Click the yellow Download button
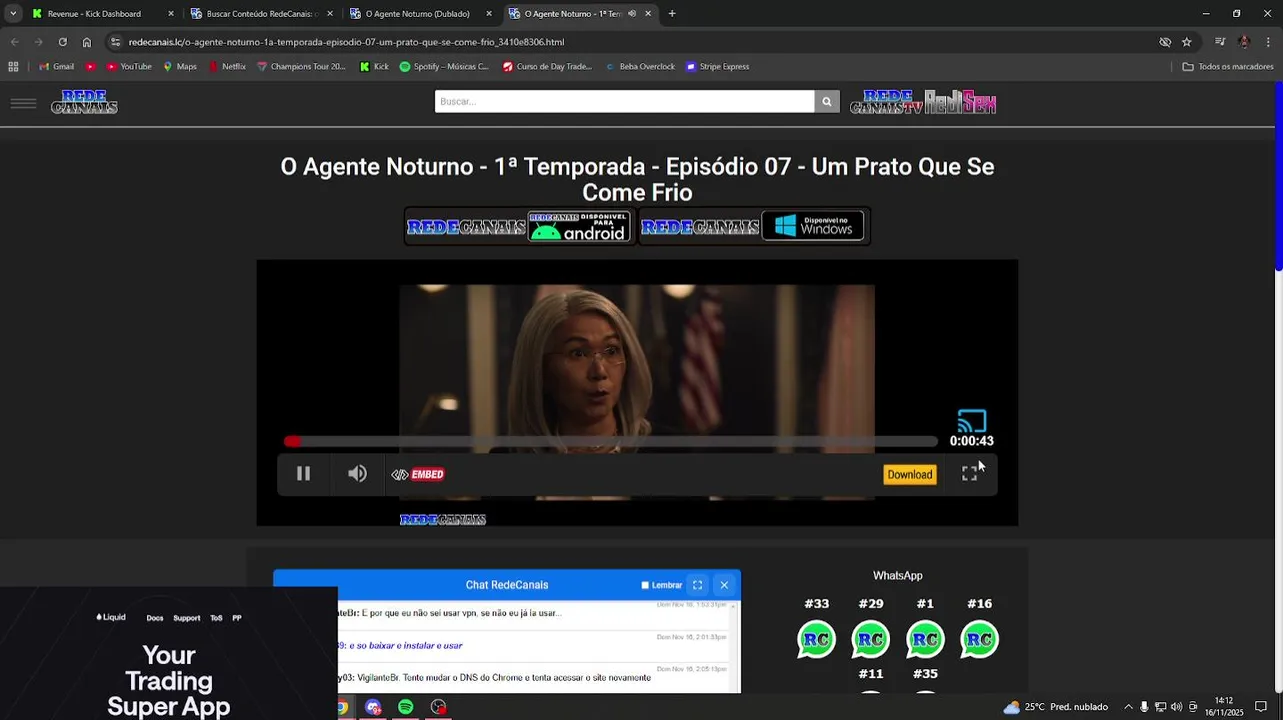 (x=909, y=475)
